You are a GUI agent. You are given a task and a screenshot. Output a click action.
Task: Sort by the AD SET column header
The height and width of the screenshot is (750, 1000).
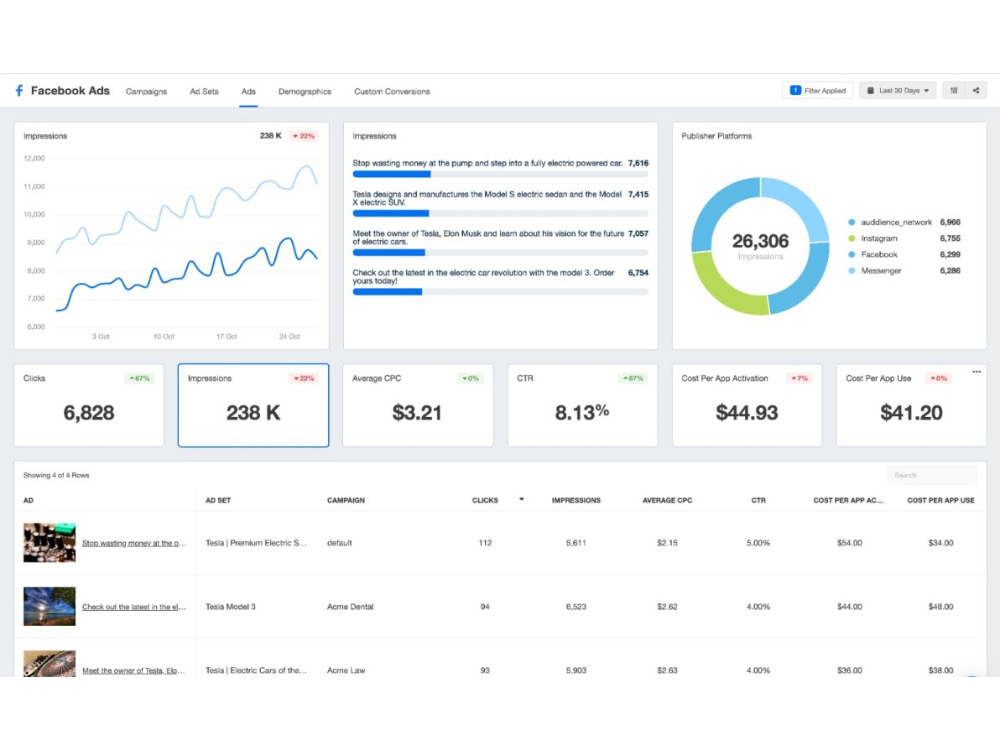point(218,501)
